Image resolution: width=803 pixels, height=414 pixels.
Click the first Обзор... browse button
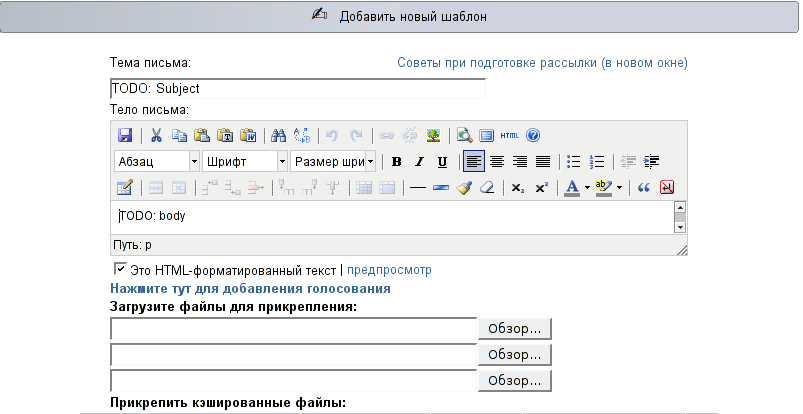[x=515, y=328]
